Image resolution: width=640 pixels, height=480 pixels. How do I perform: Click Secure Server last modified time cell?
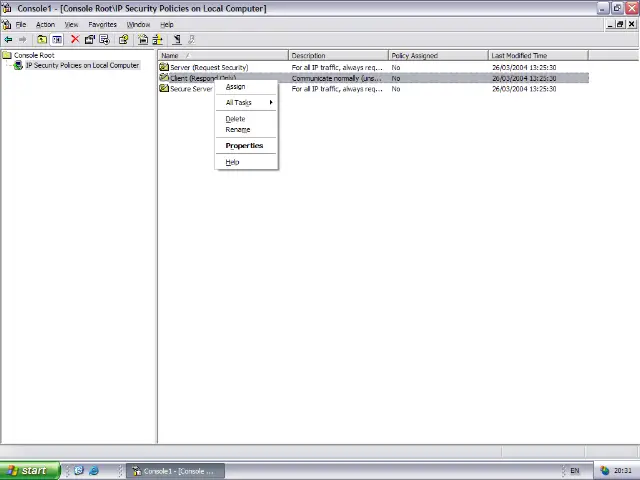(x=524, y=89)
